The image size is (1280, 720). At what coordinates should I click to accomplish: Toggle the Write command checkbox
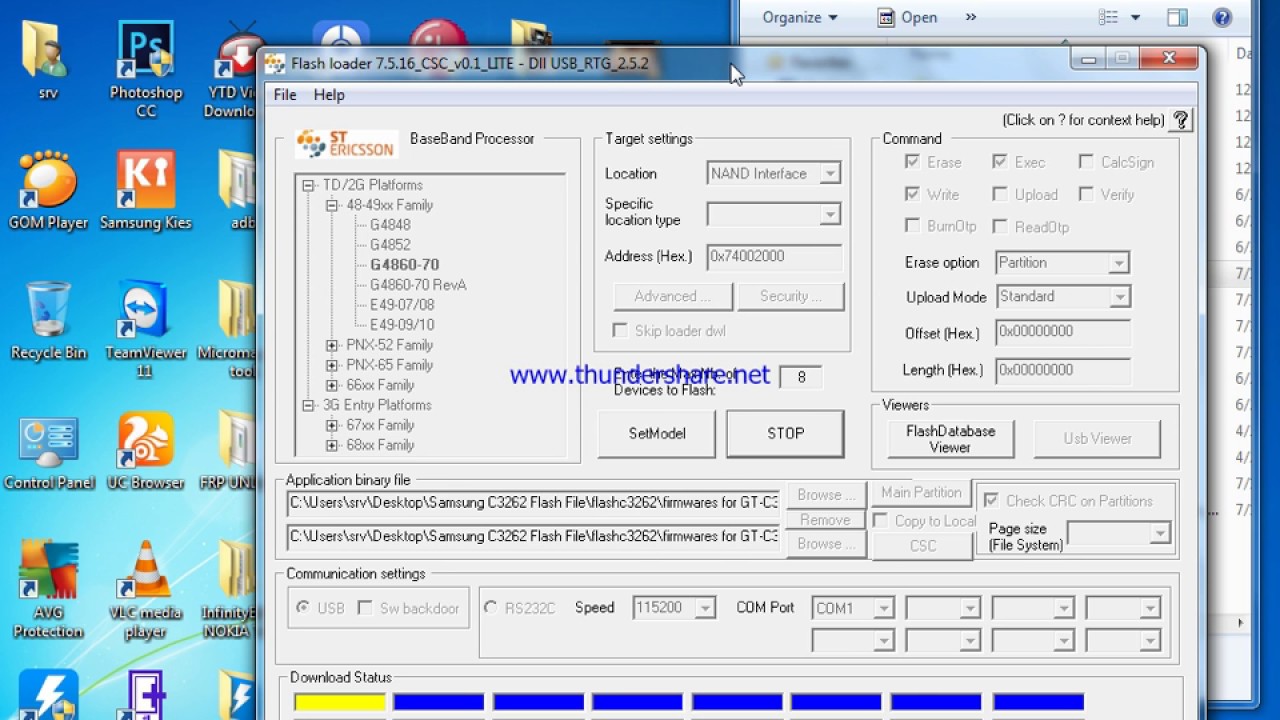point(912,194)
